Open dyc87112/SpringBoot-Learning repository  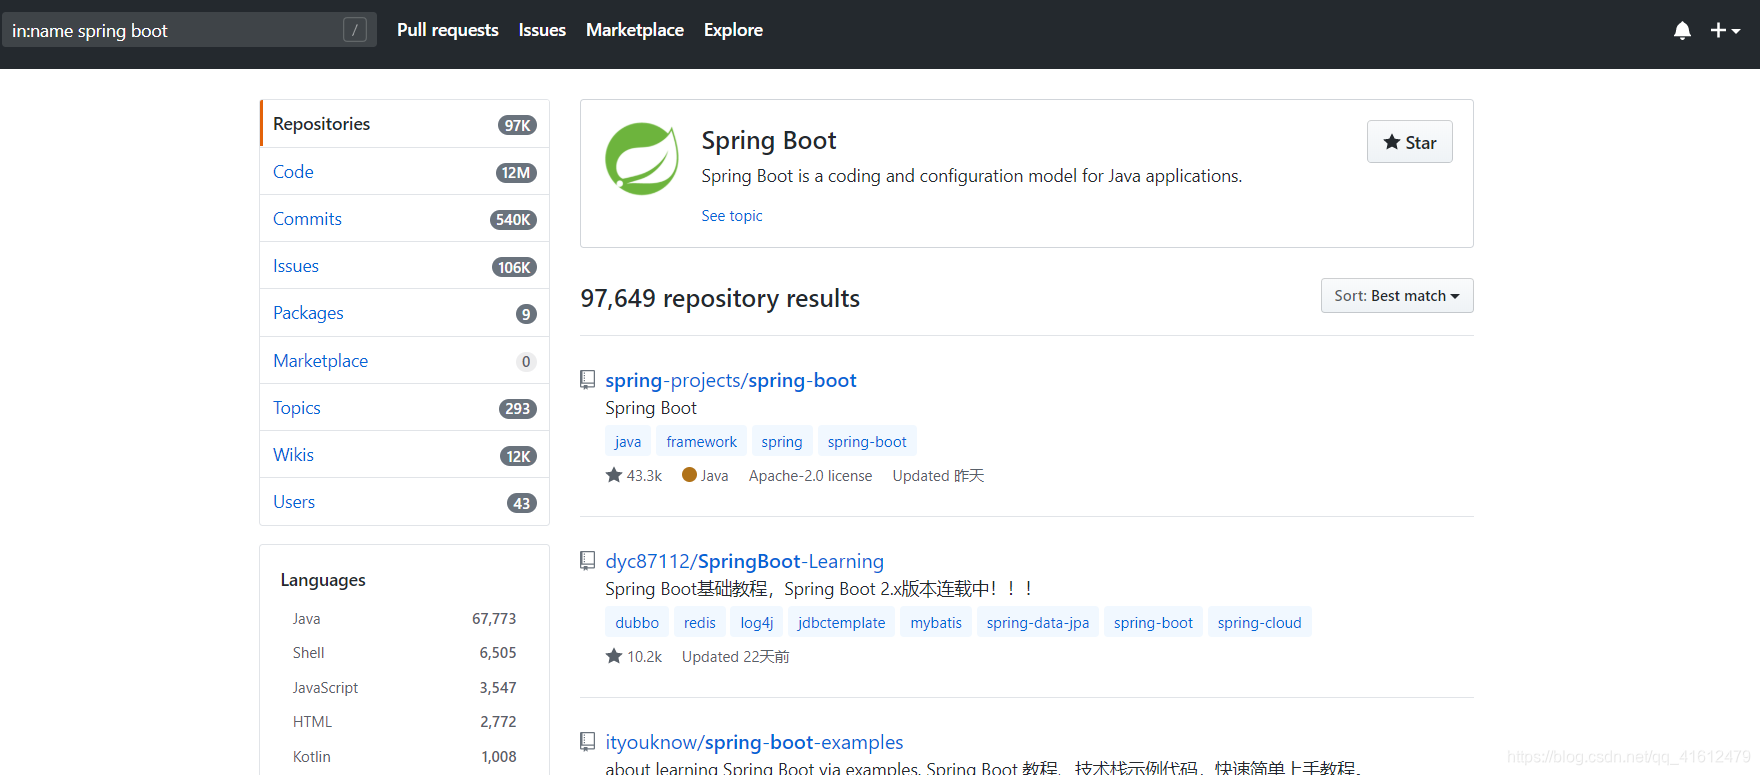(744, 561)
